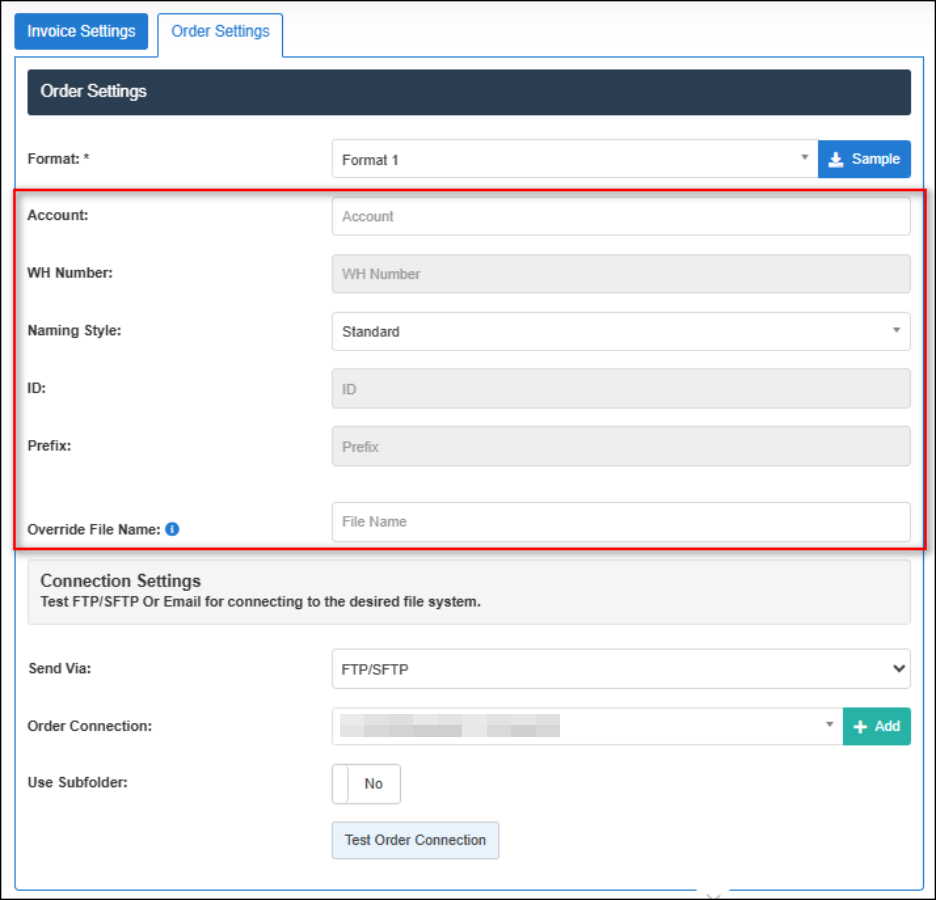Screen dimensions: 936x900
Task: Click the collapse chevron at panel bottom
Action: [714, 893]
